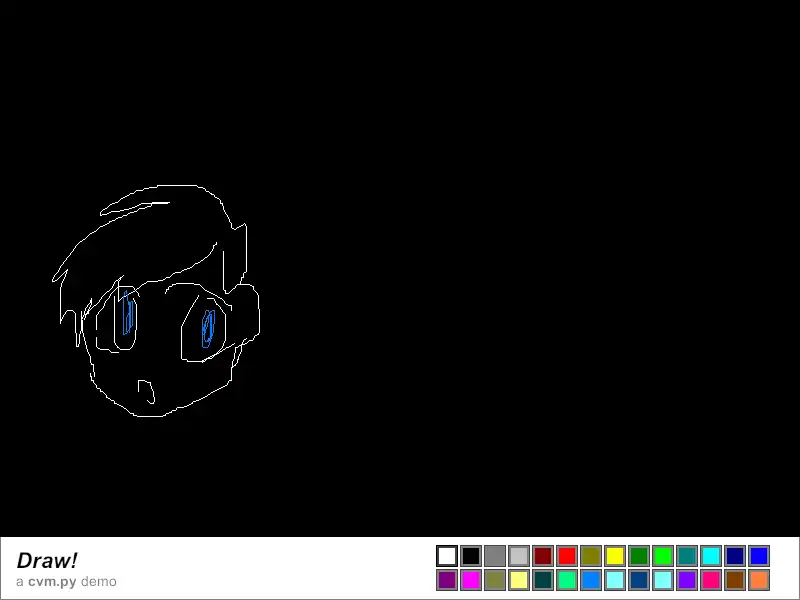
Task: Select the hot pink color swatch
Action: tap(711, 580)
